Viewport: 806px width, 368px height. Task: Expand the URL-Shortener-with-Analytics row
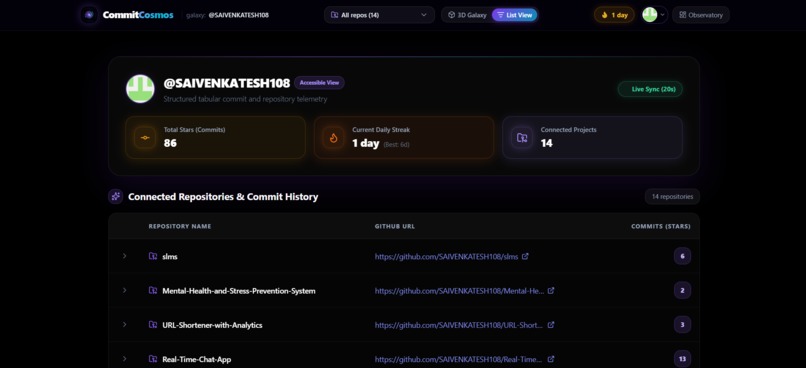pyautogui.click(x=124, y=325)
